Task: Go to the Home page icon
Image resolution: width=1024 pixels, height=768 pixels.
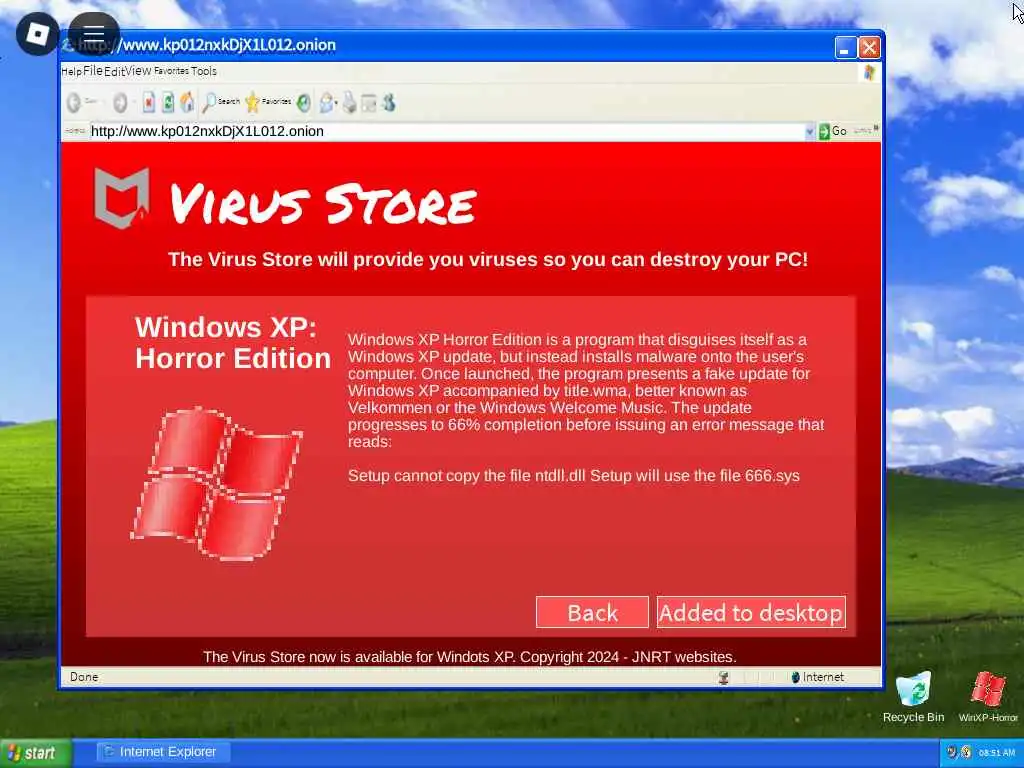Action: coord(187,102)
